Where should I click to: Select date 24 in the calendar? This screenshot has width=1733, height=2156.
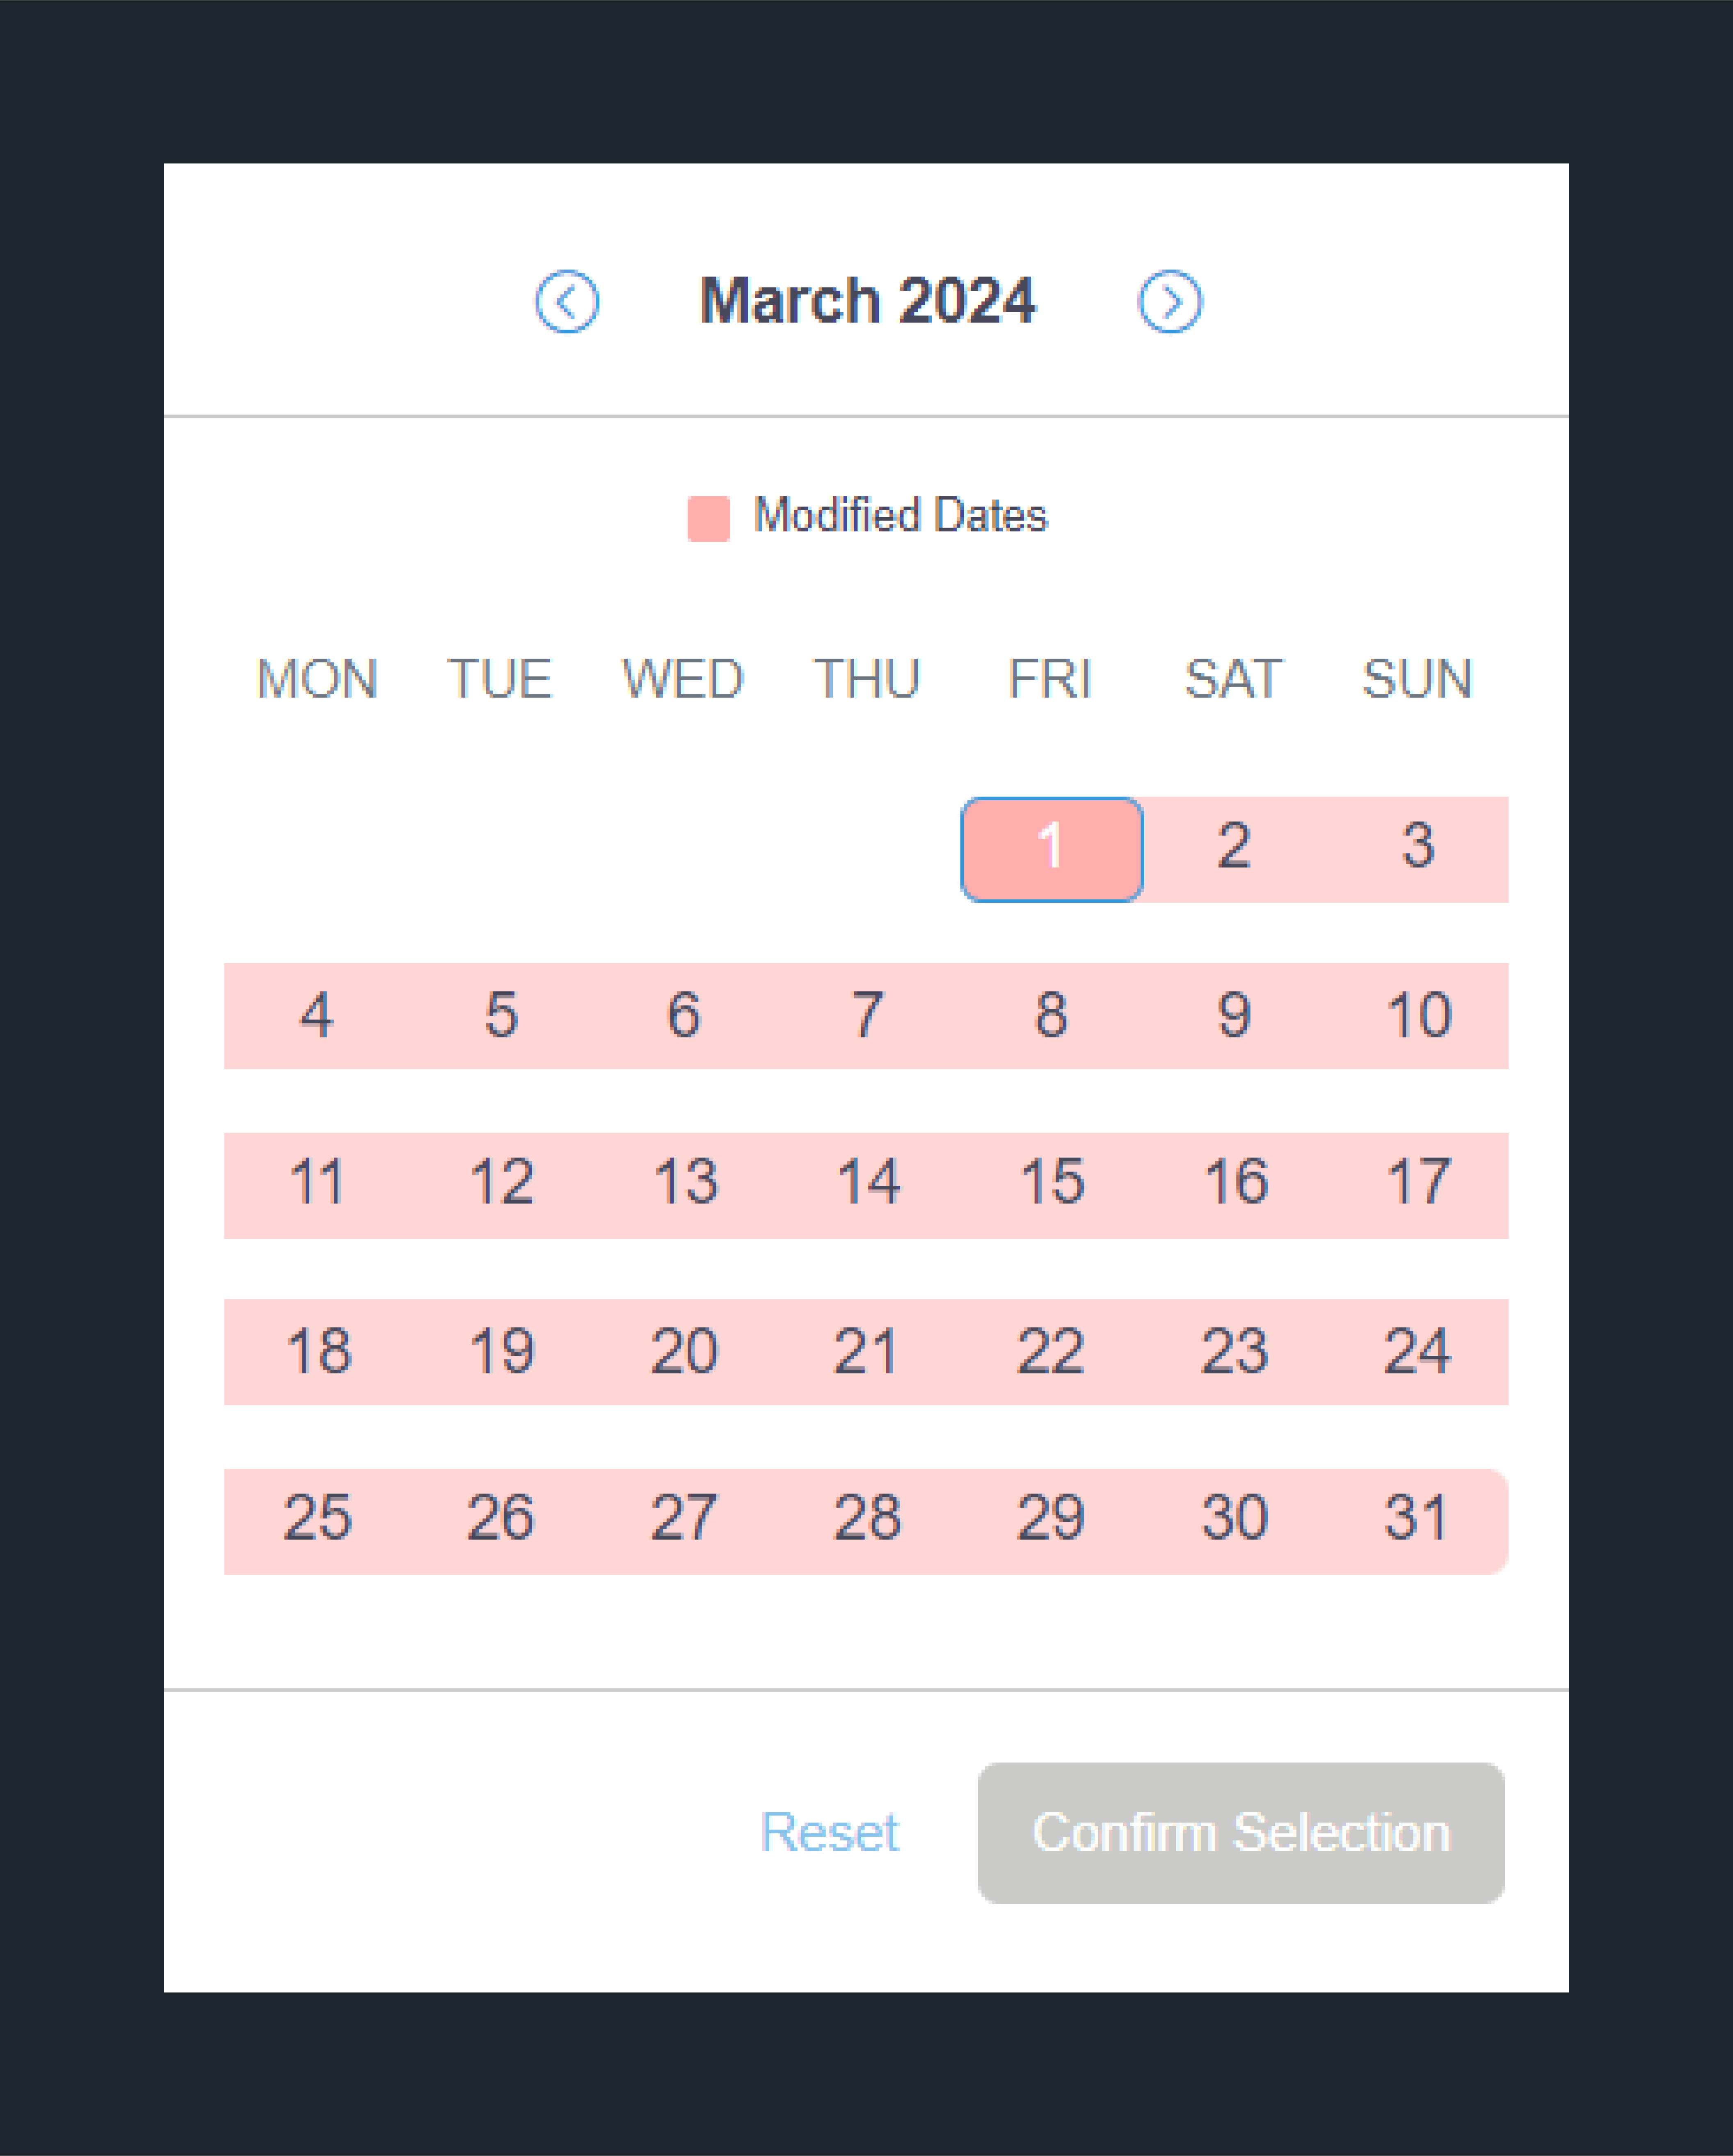point(1417,1352)
